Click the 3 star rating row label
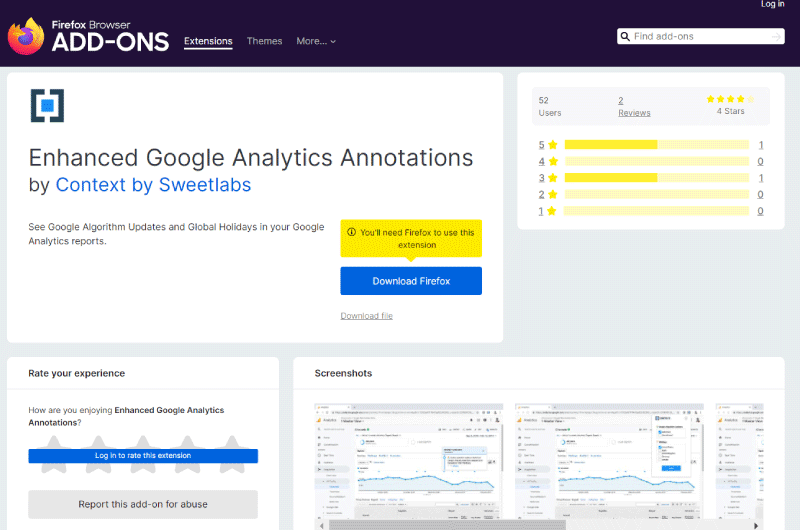The height and width of the screenshot is (530, 800). click(x=548, y=178)
